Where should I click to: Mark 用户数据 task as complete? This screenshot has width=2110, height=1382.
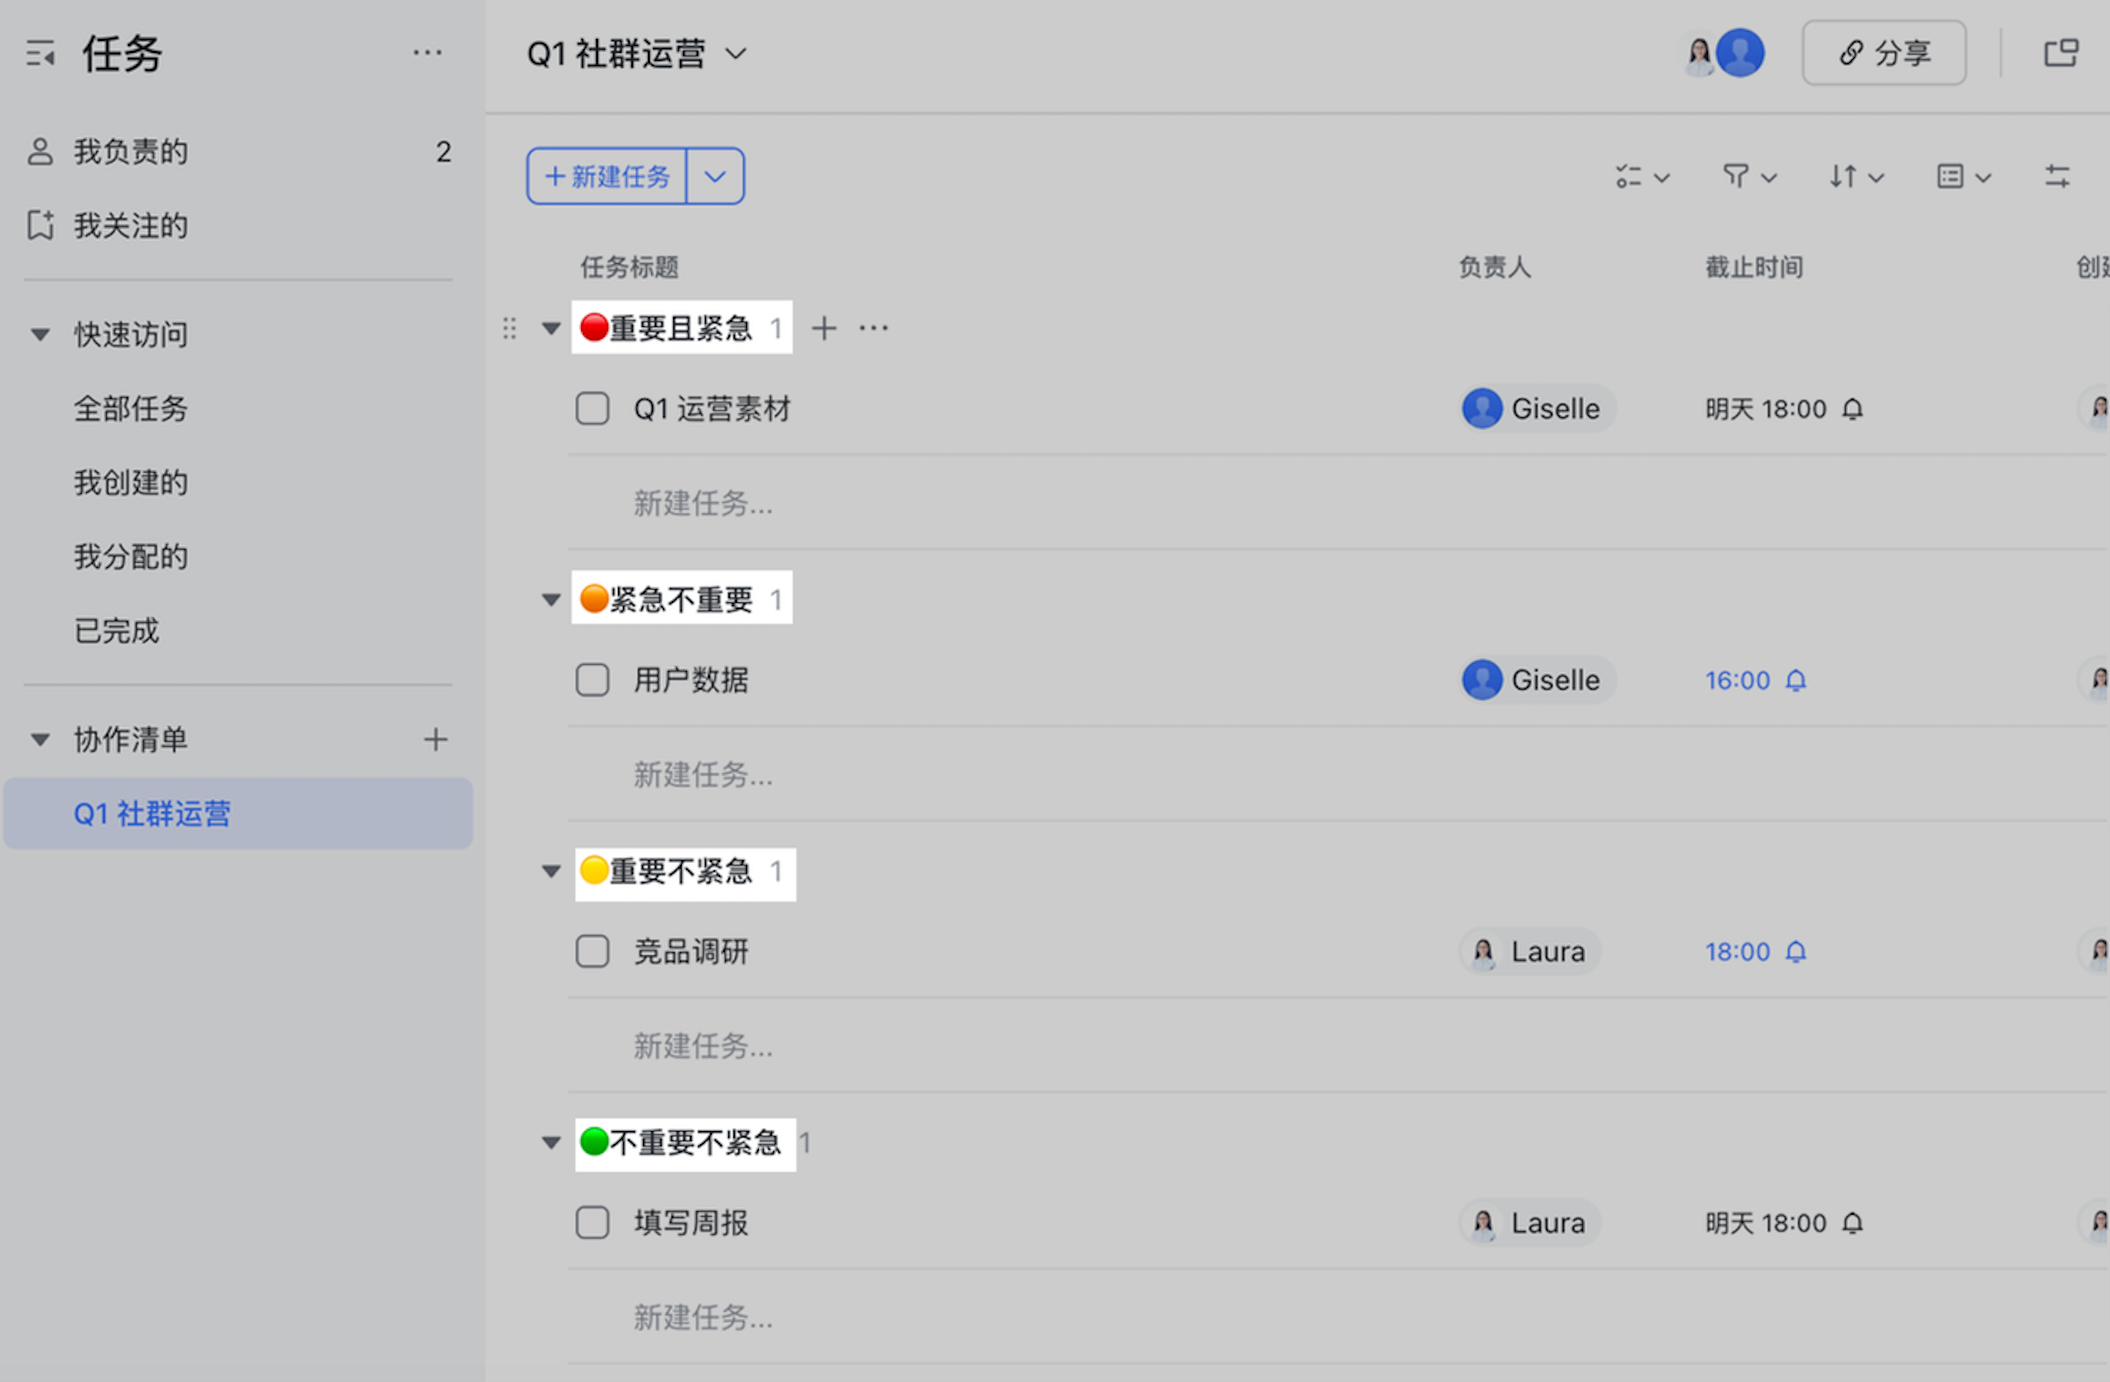pyautogui.click(x=592, y=680)
